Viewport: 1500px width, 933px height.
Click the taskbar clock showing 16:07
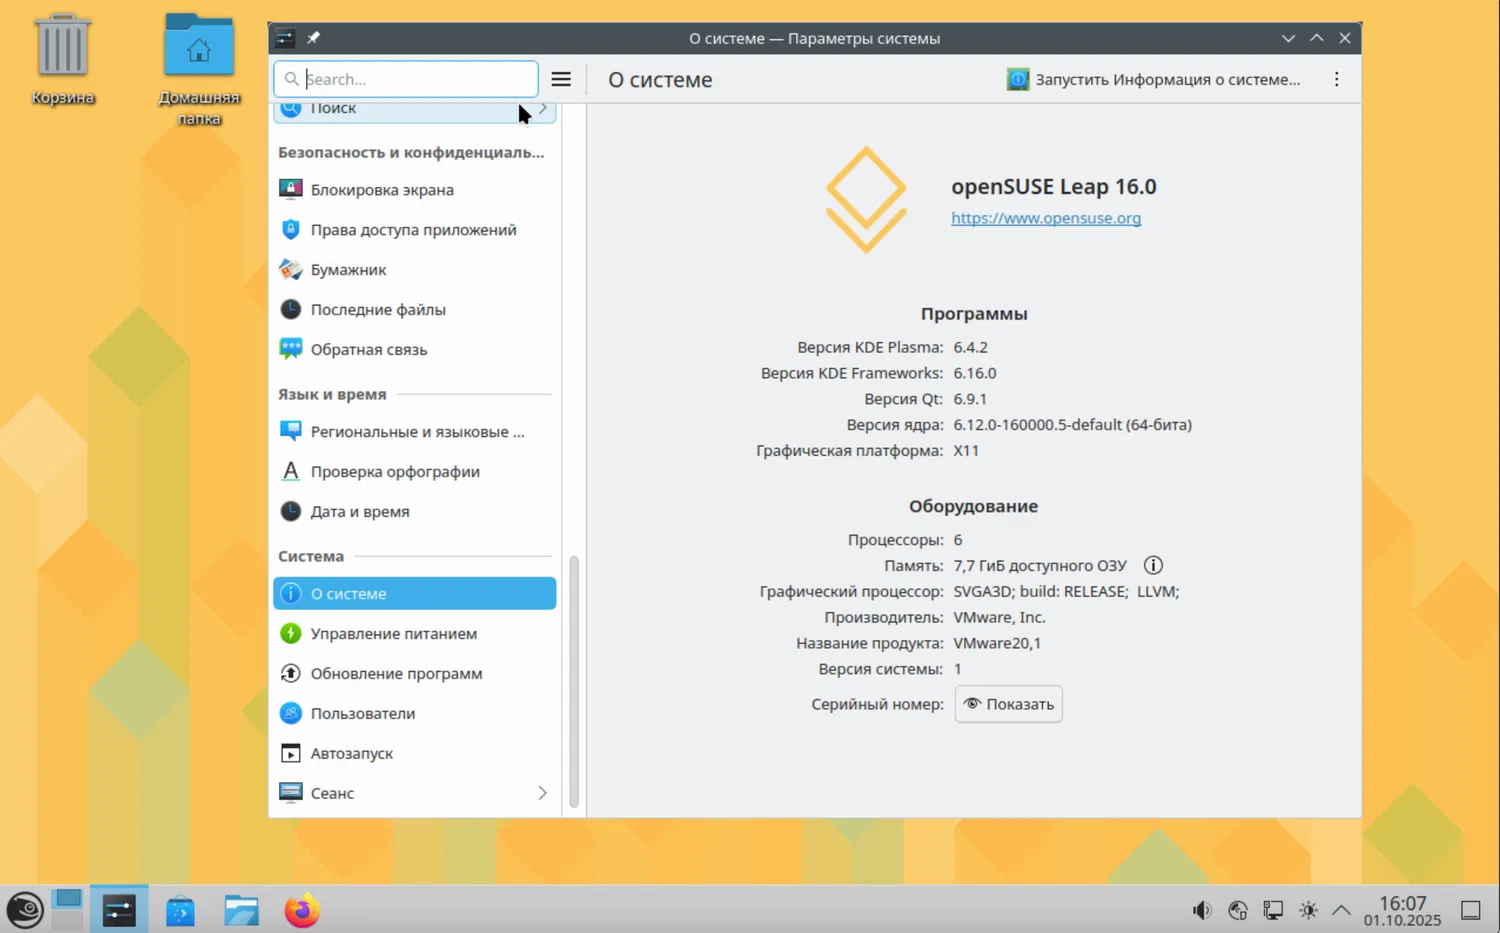[1402, 910]
